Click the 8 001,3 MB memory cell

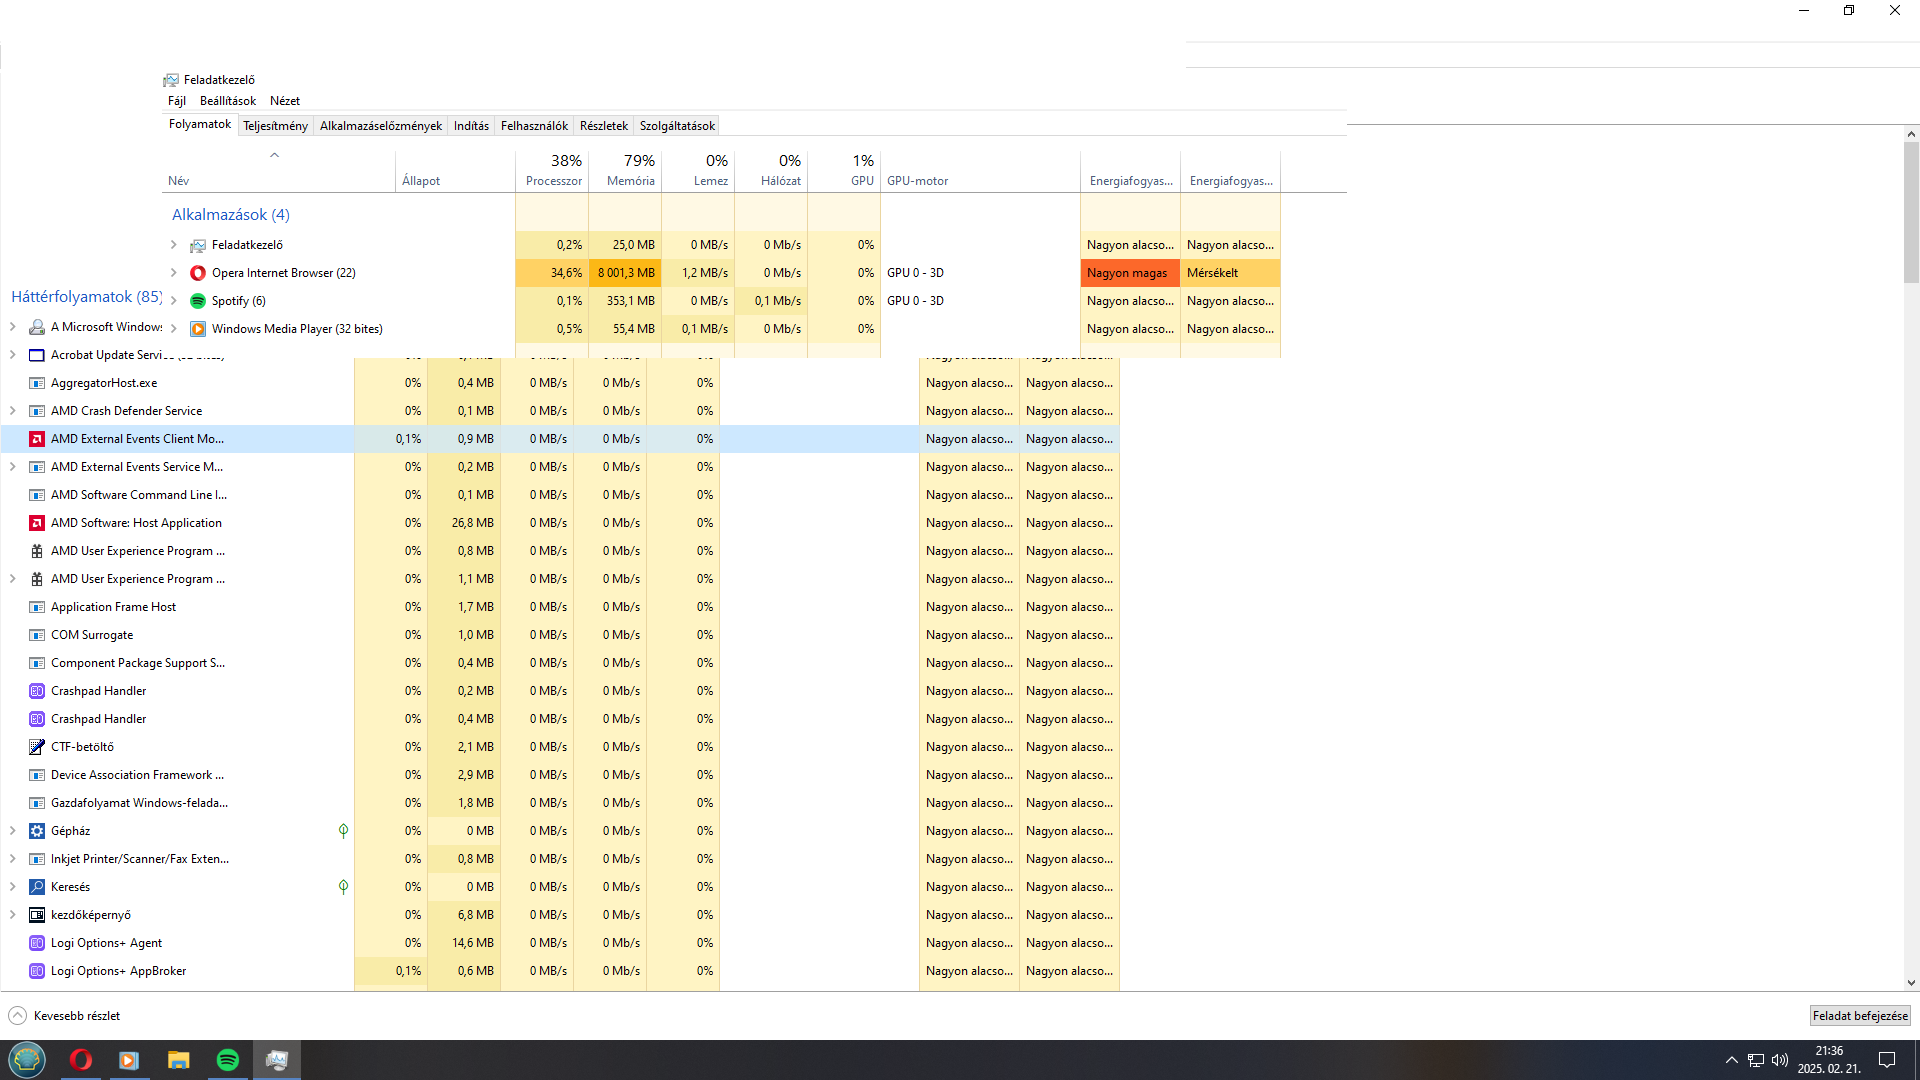(x=625, y=273)
